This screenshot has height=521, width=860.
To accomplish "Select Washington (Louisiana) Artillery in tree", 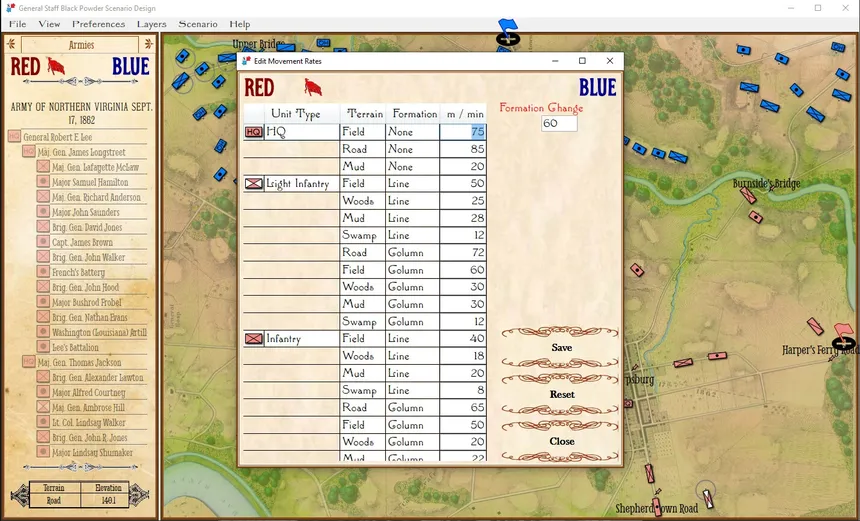I will point(99,332).
